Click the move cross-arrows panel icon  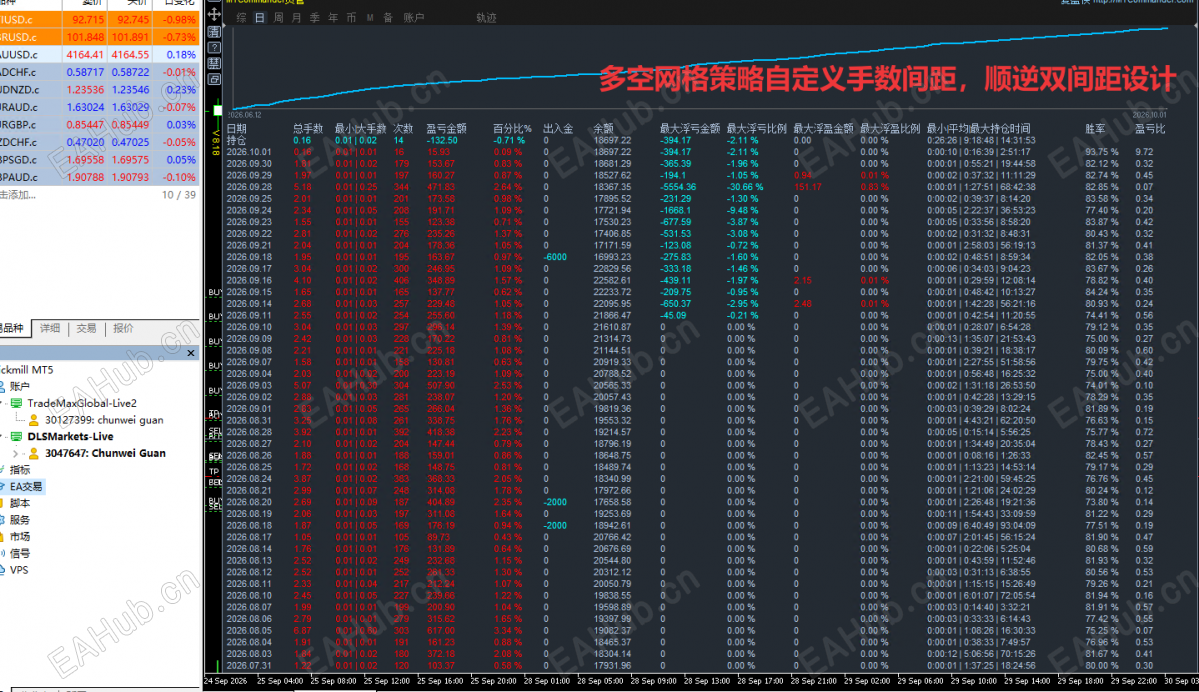[214, 14]
